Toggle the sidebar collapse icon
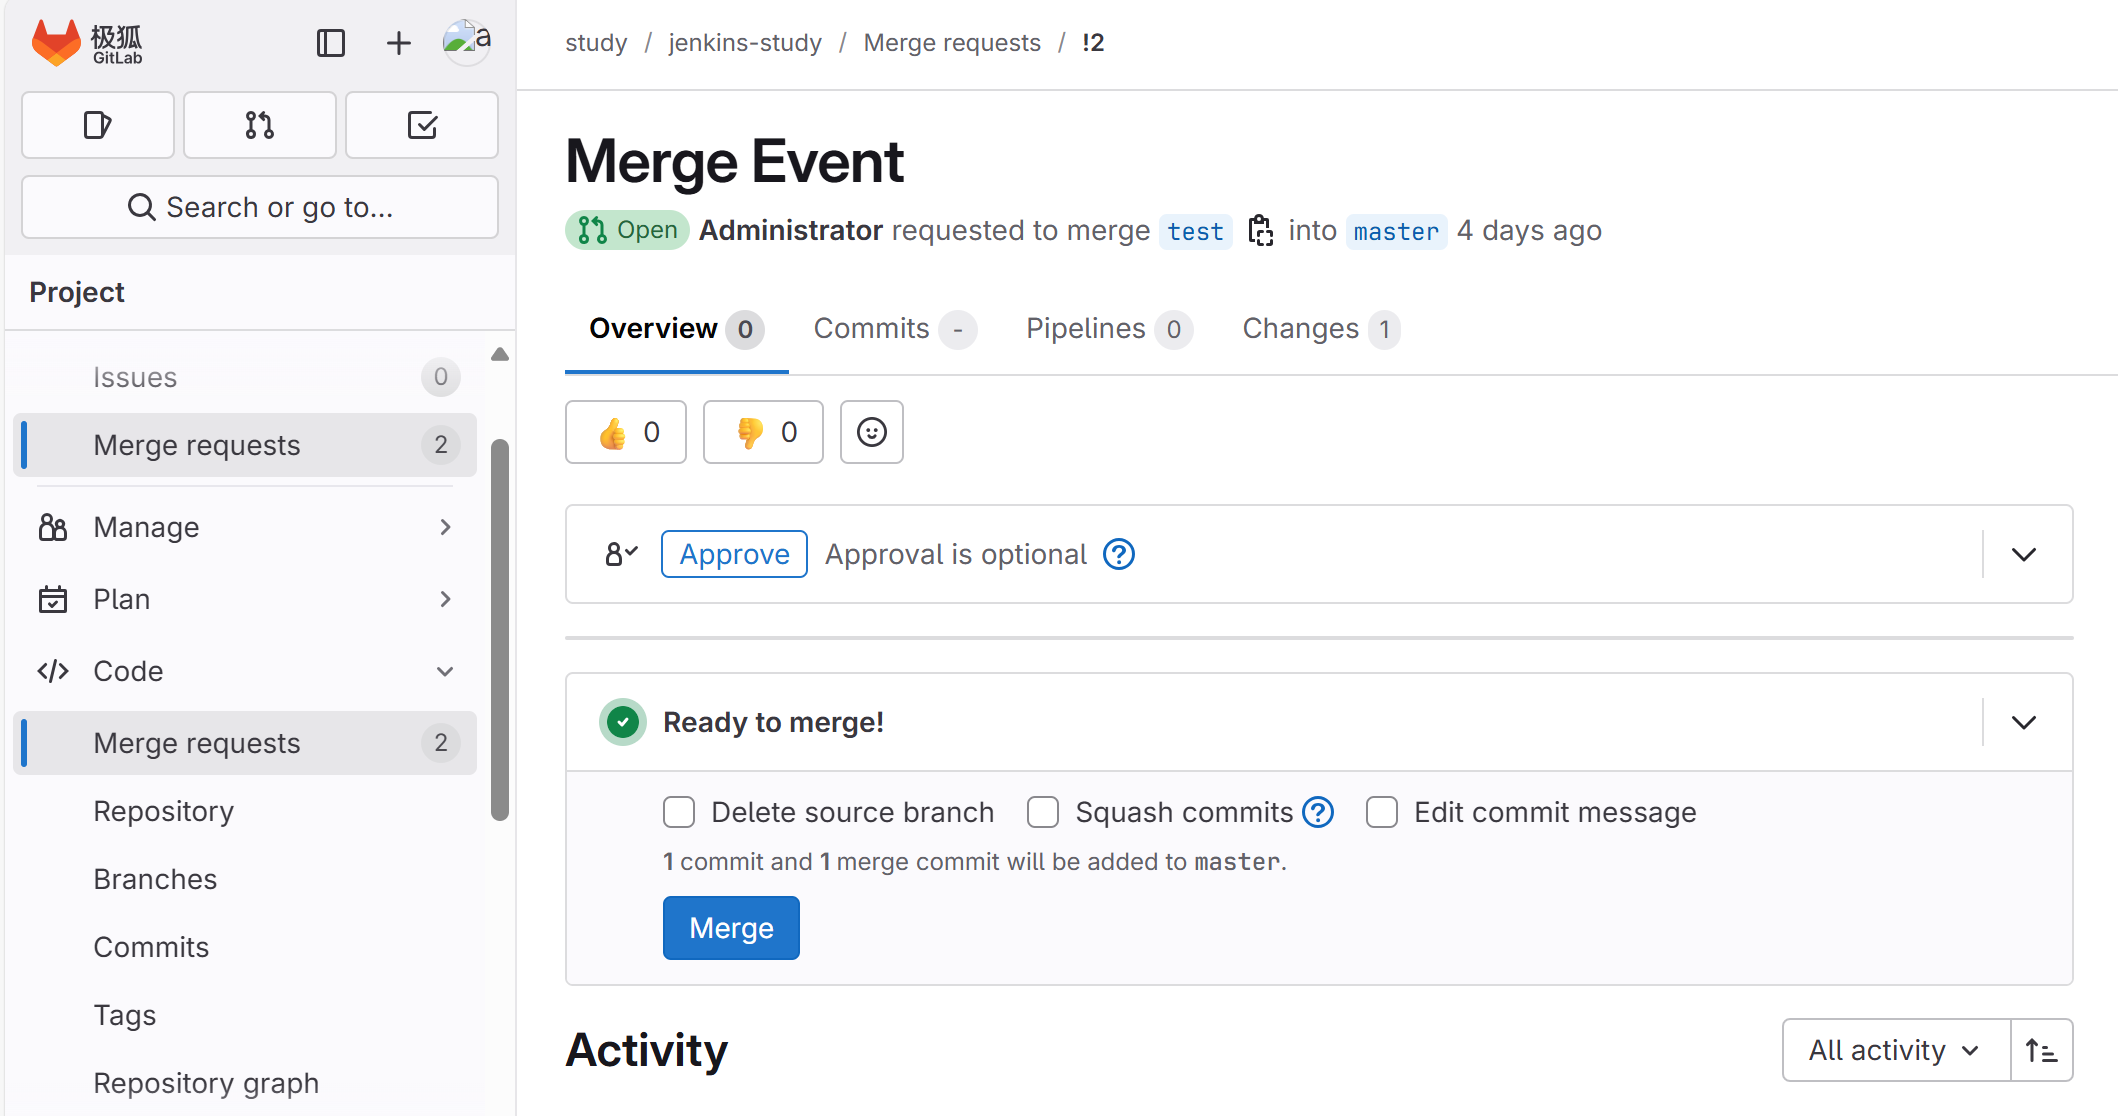The height and width of the screenshot is (1116, 2118). coord(330,43)
